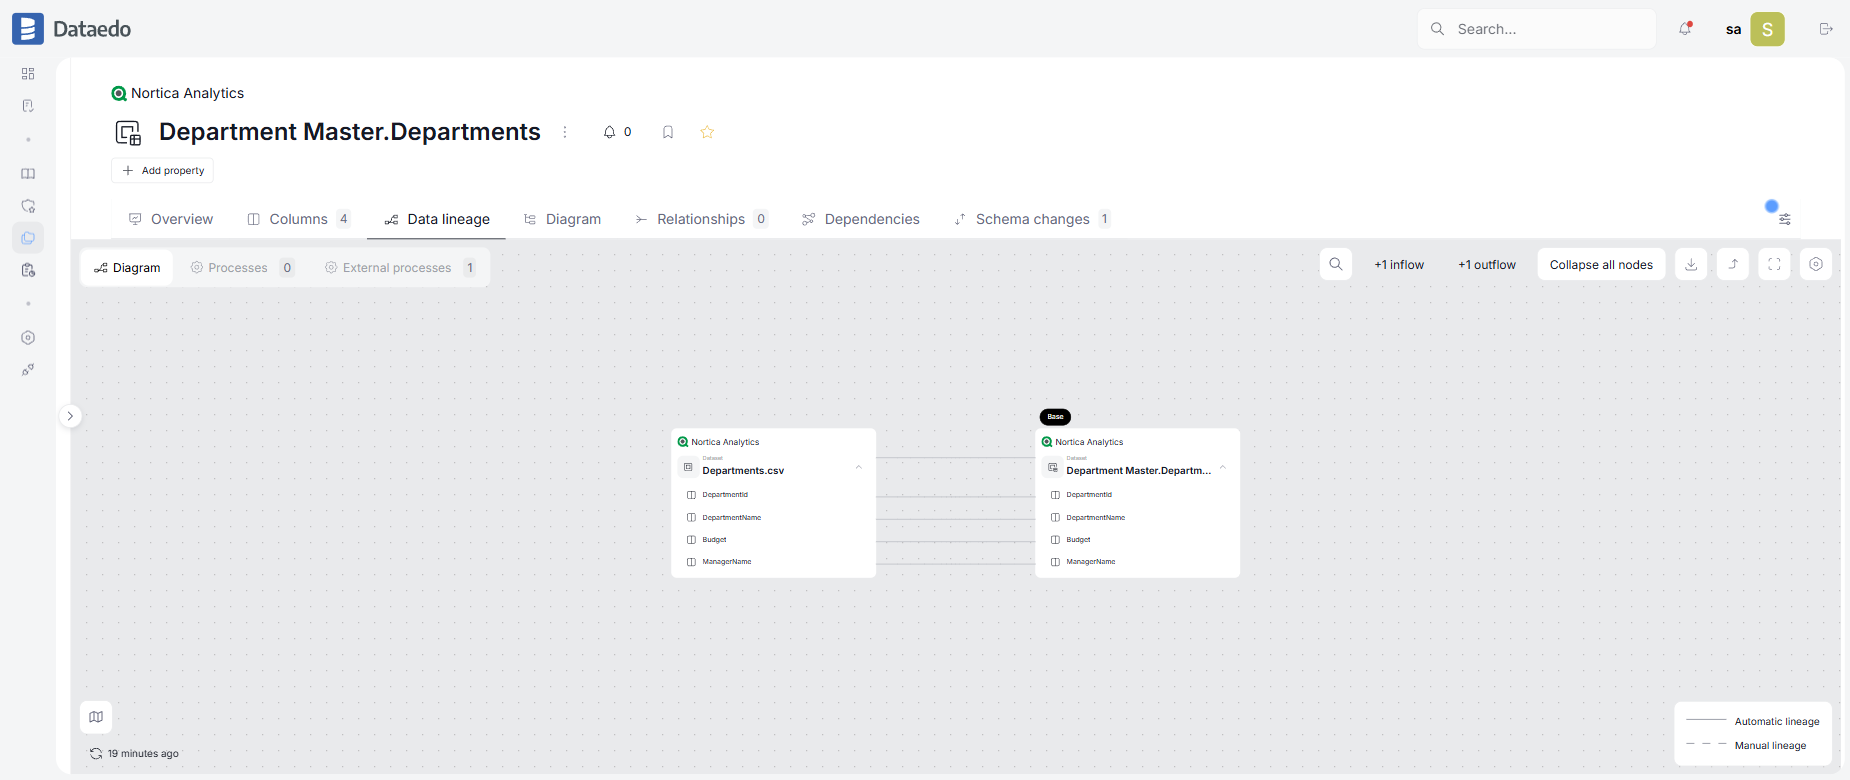
Task: Open the lineage diagram search tool
Action: pos(1336,264)
